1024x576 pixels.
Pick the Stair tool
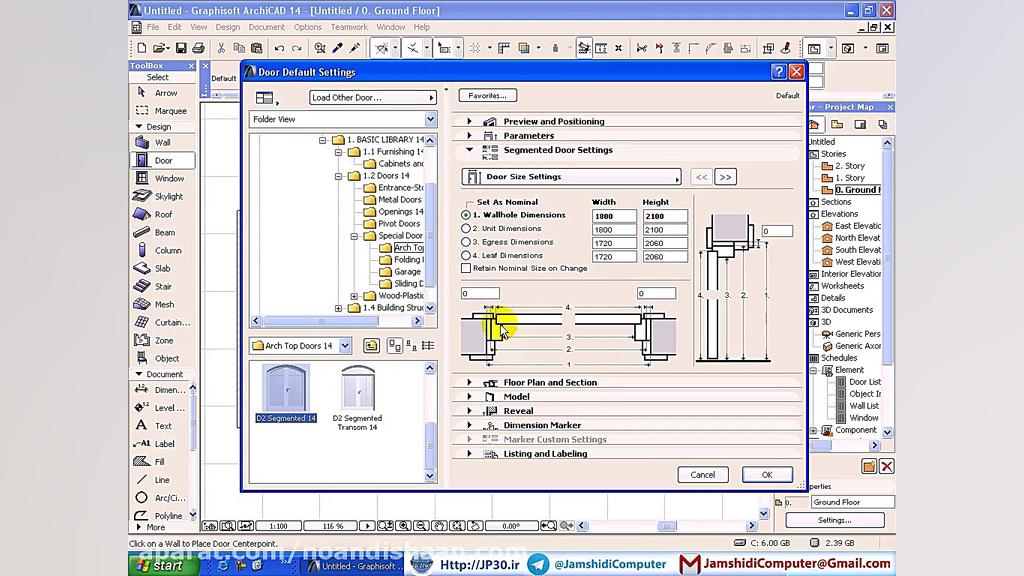[162, 286]
